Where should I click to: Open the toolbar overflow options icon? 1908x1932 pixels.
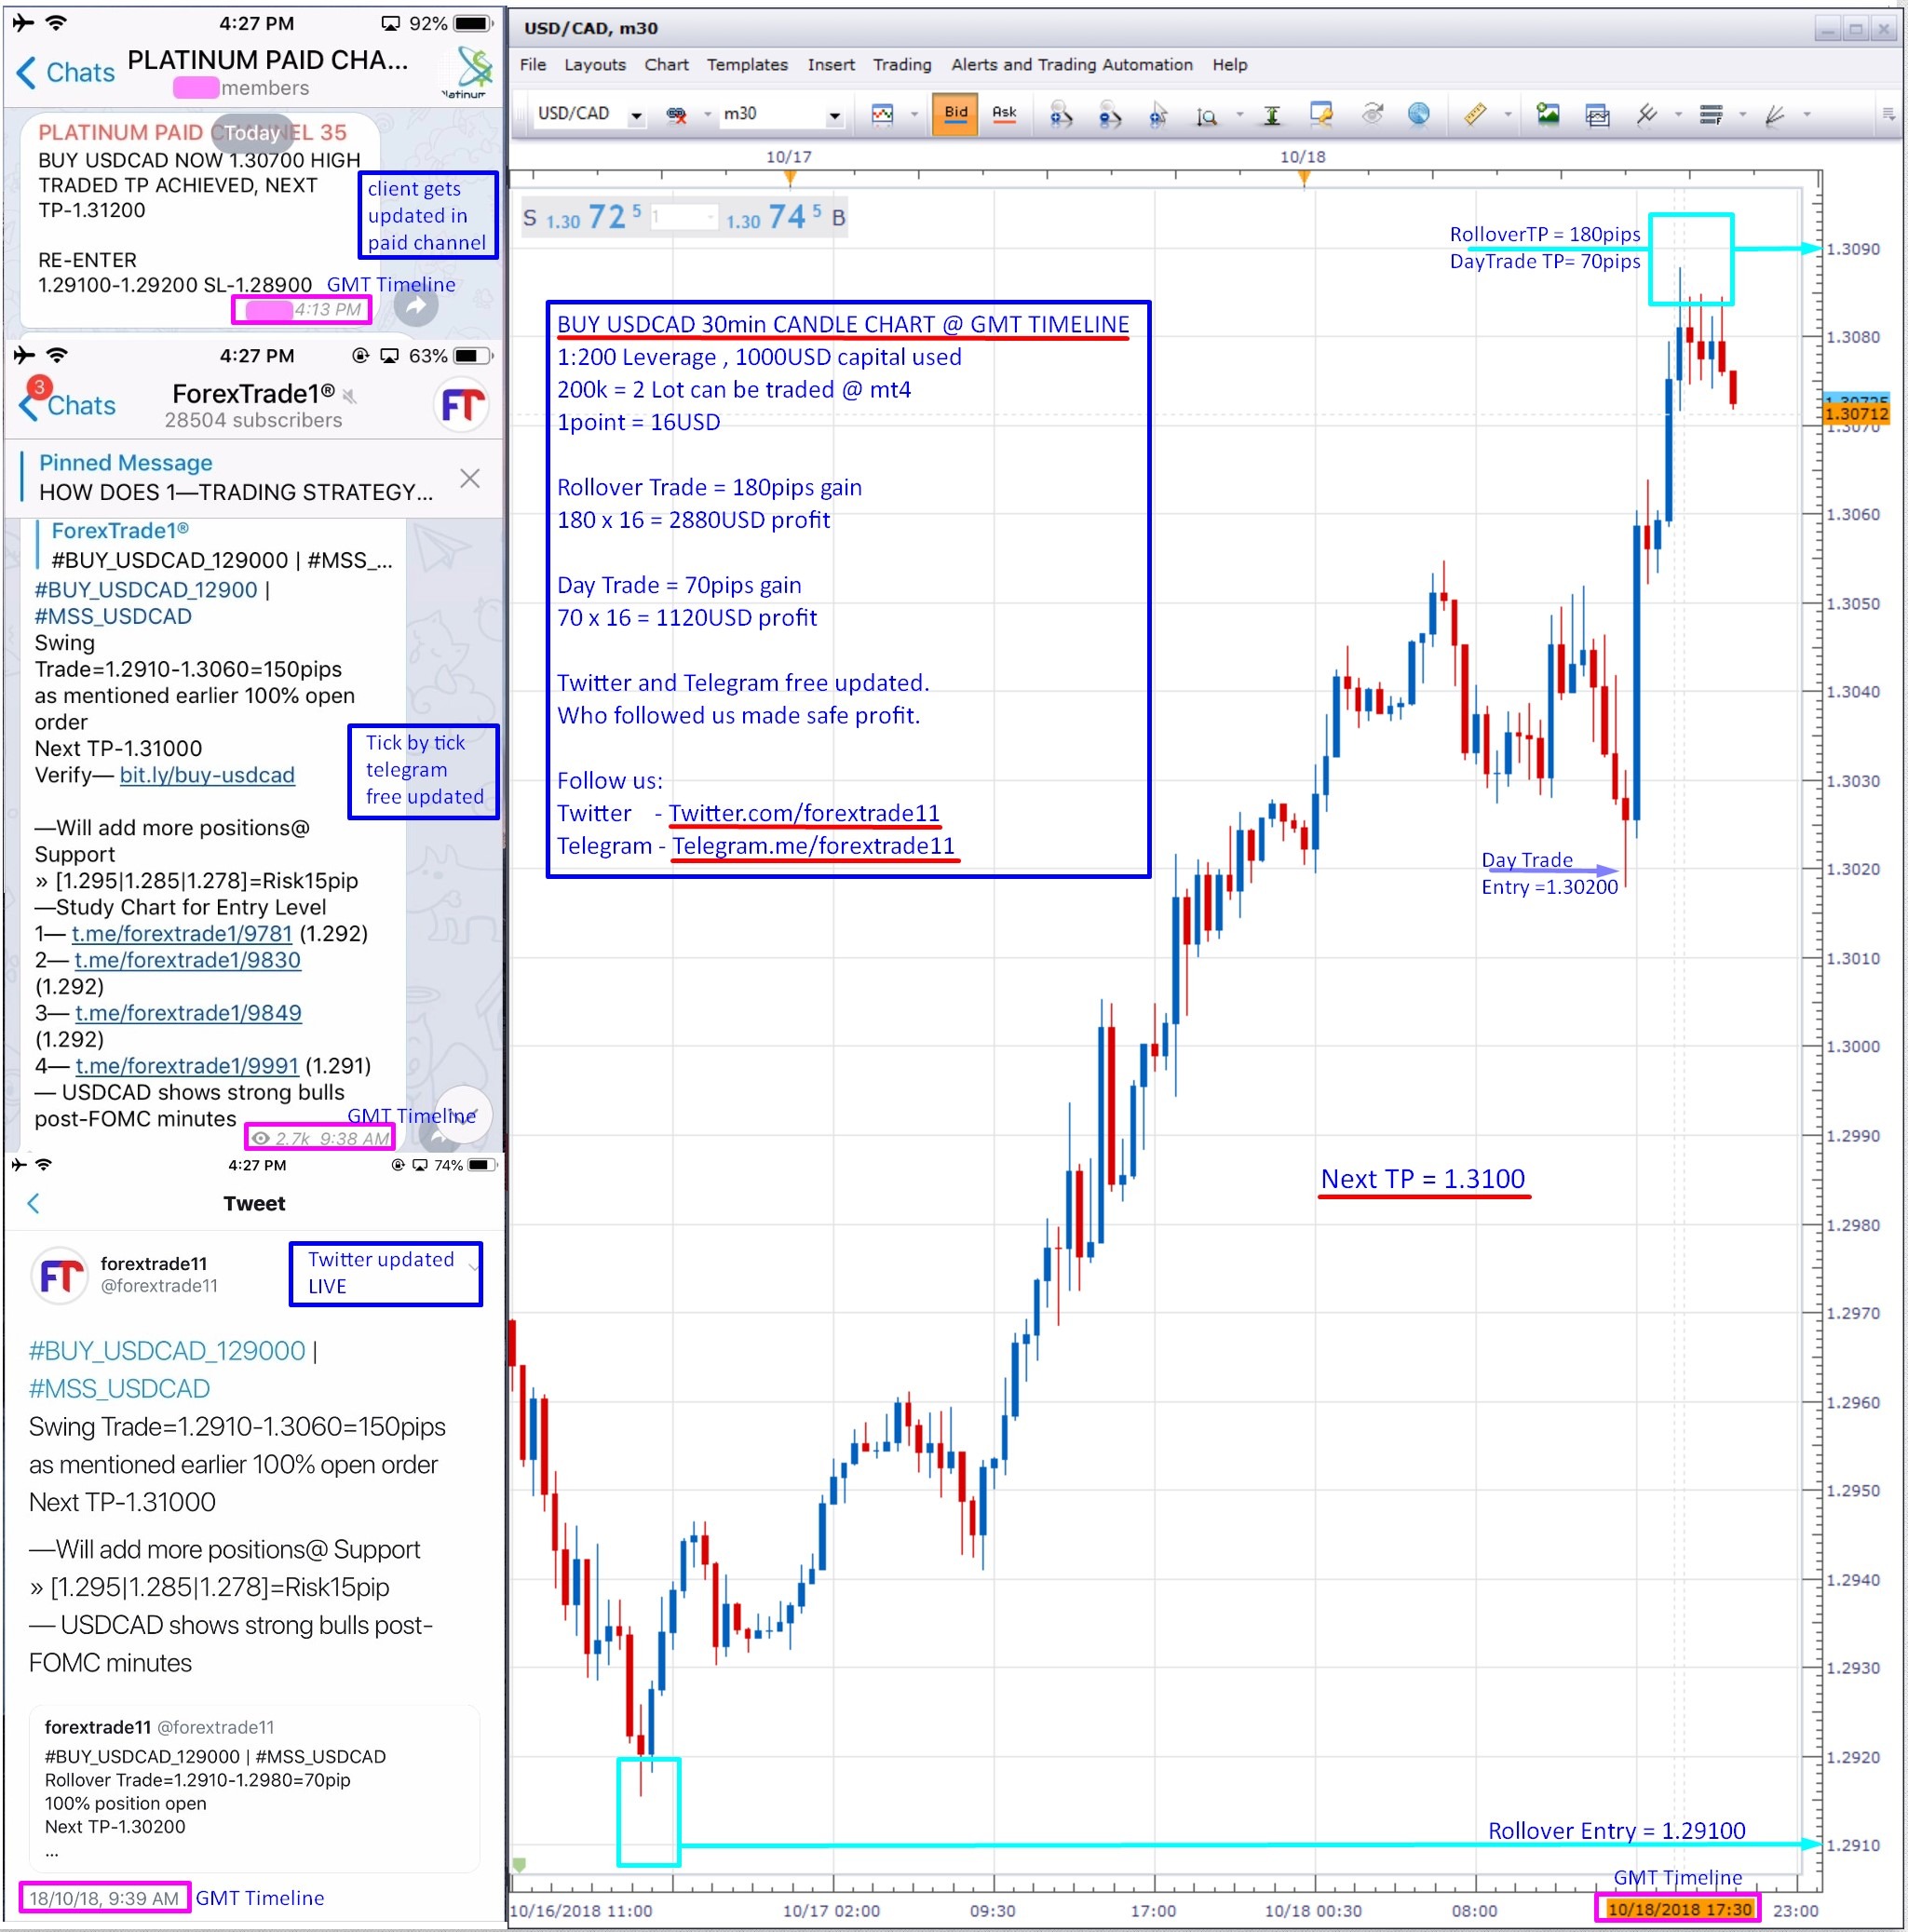[x=1888, y=115]
